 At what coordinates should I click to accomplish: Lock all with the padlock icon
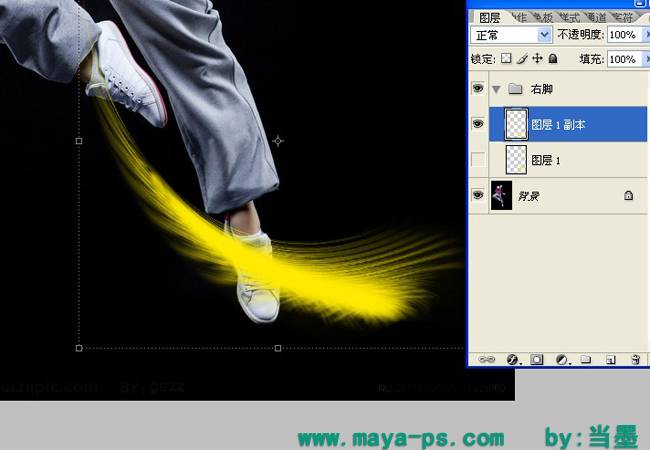click(553, 58)
